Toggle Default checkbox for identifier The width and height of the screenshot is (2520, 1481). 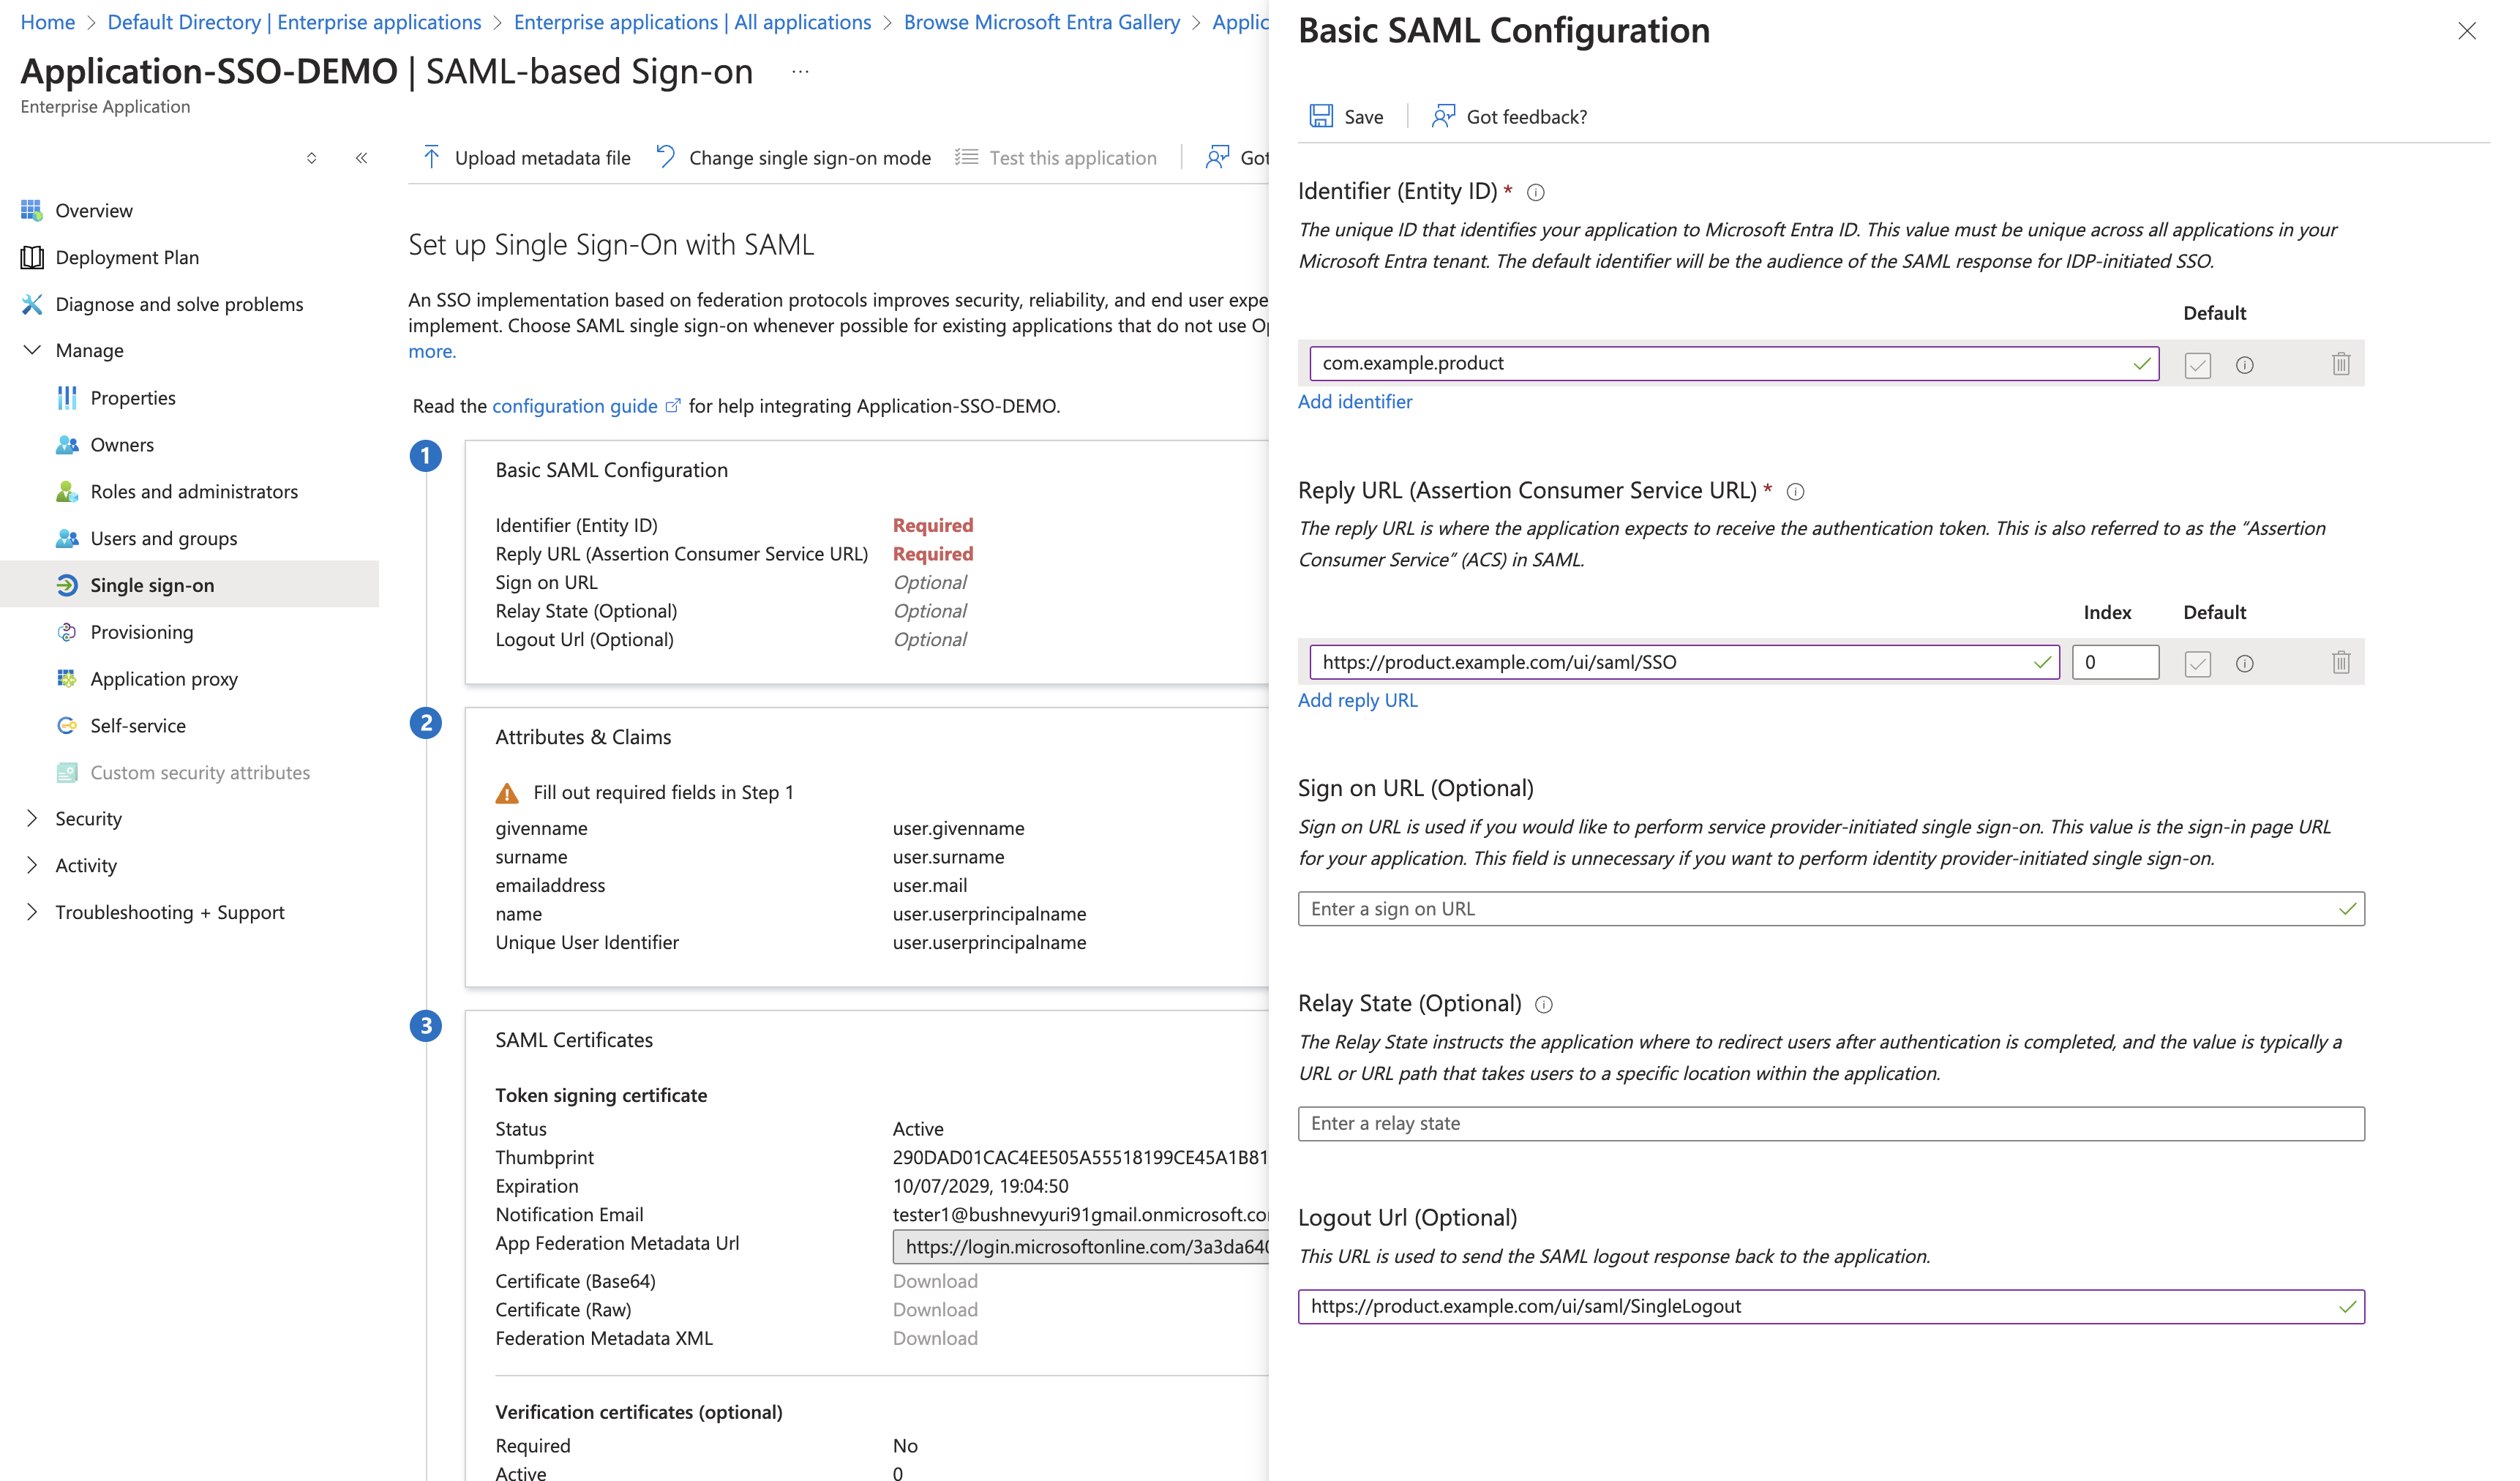(x=2197, y=365)
